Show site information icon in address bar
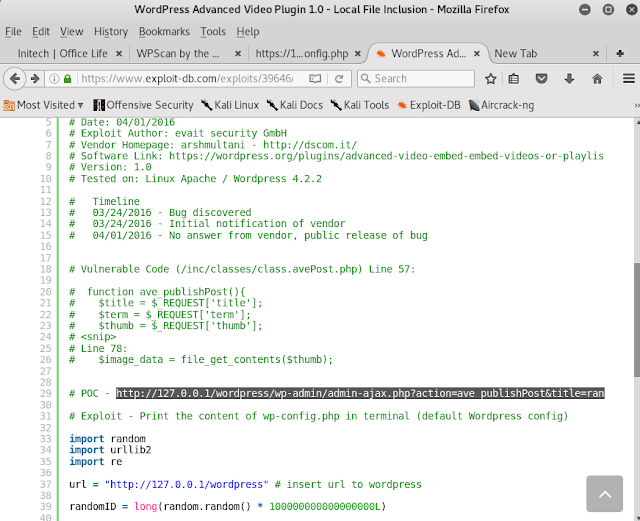The image size is (640, 521). tap(54, 78)
